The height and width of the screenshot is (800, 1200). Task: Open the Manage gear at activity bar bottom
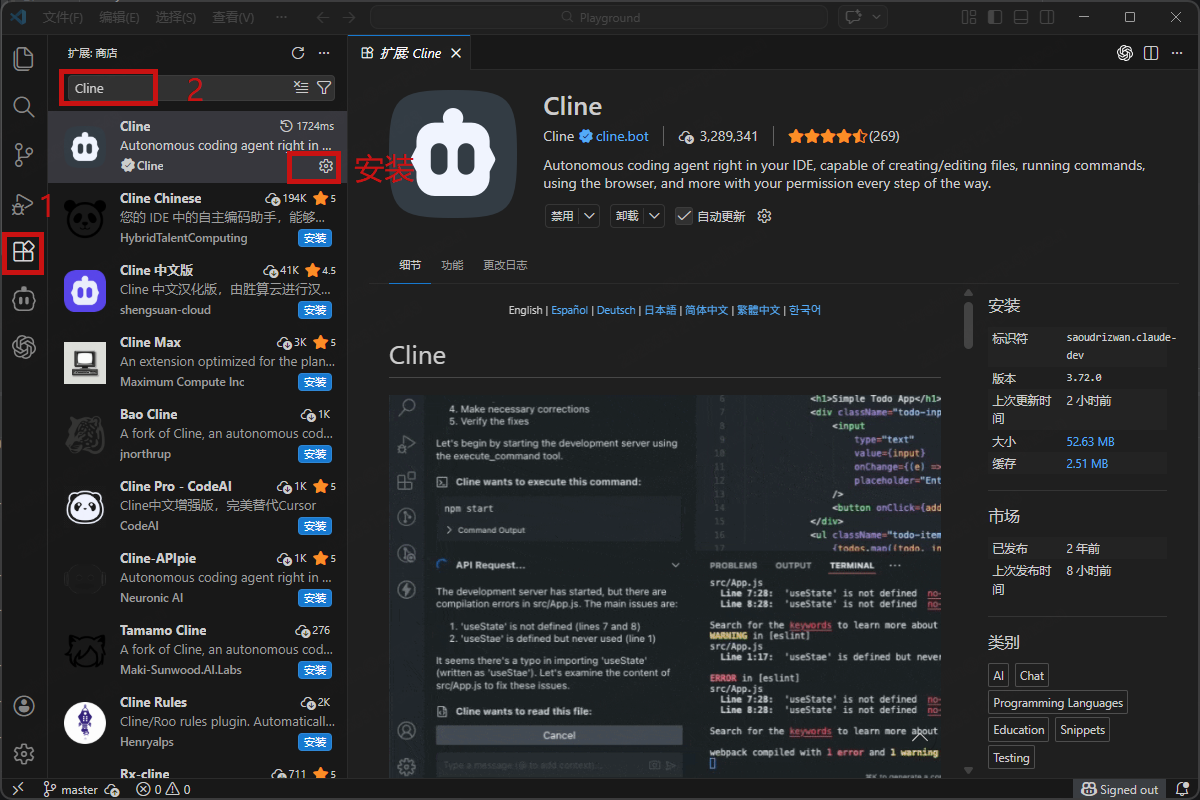point(23,754)
